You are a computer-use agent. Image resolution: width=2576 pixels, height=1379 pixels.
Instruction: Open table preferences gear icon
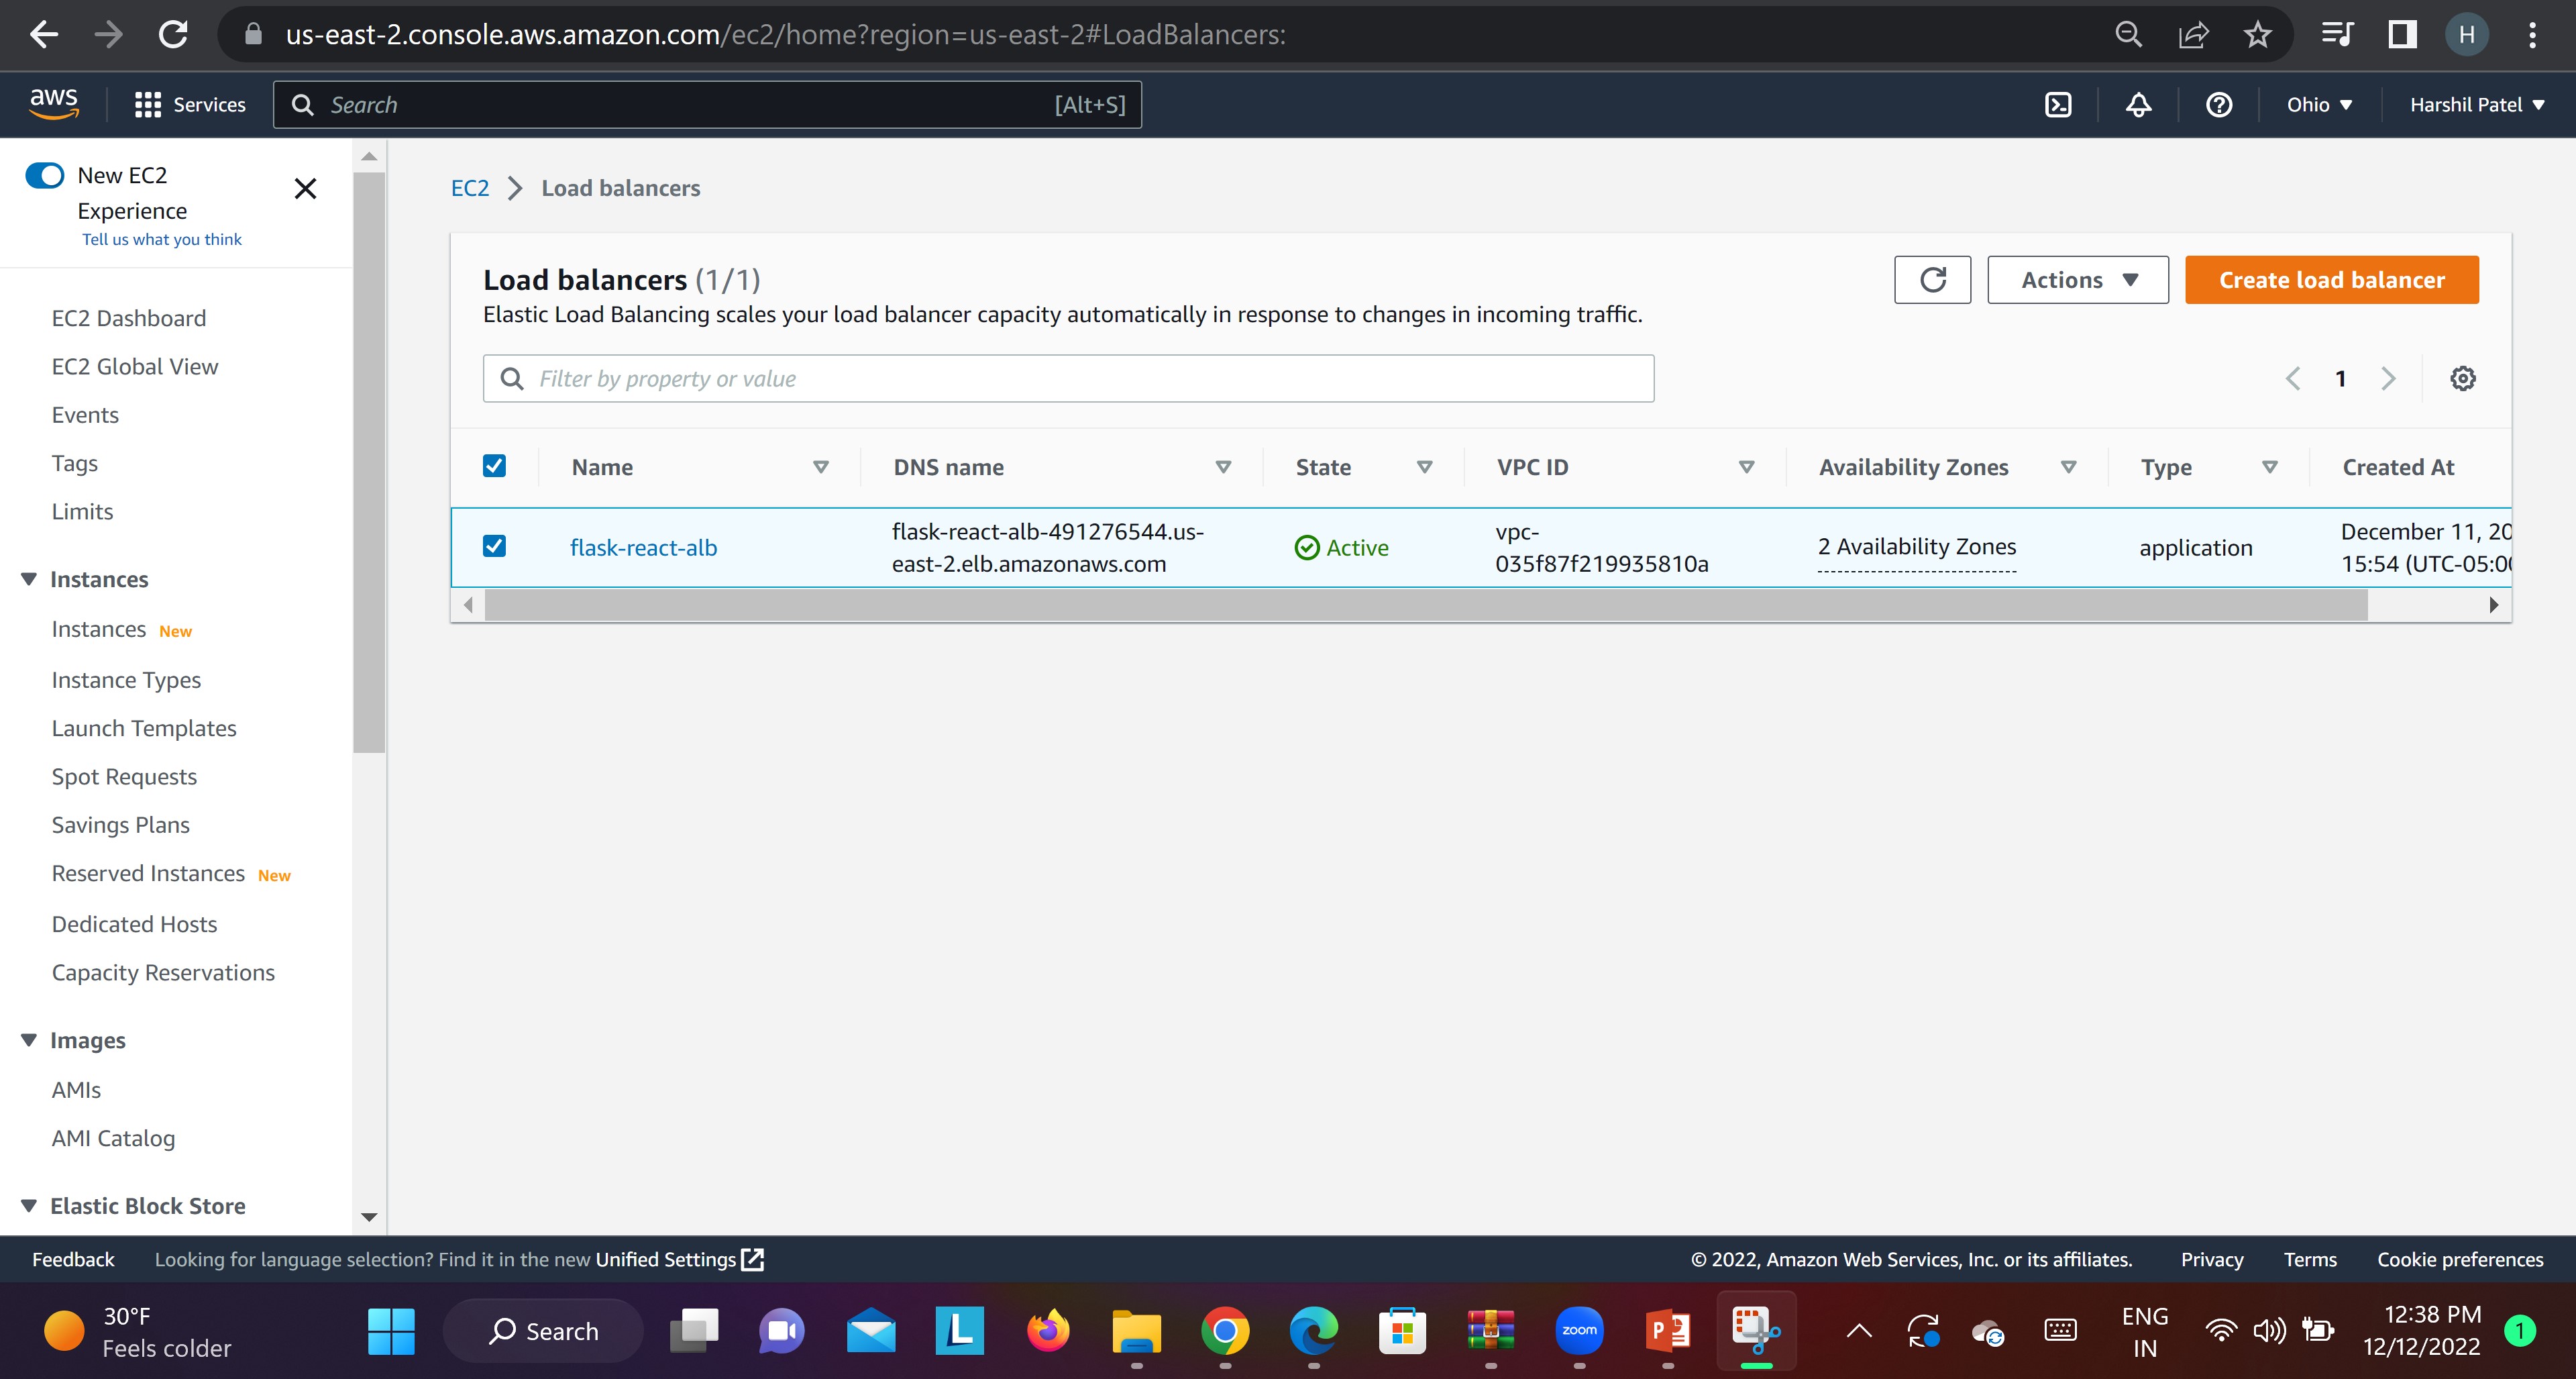pyautogui.click(x=2462, y=379)
